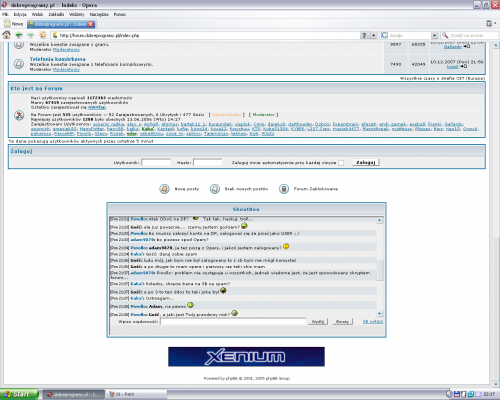Click the ShoutBox message input field
The height and width of the screenshot is (400, 500).
233,322
